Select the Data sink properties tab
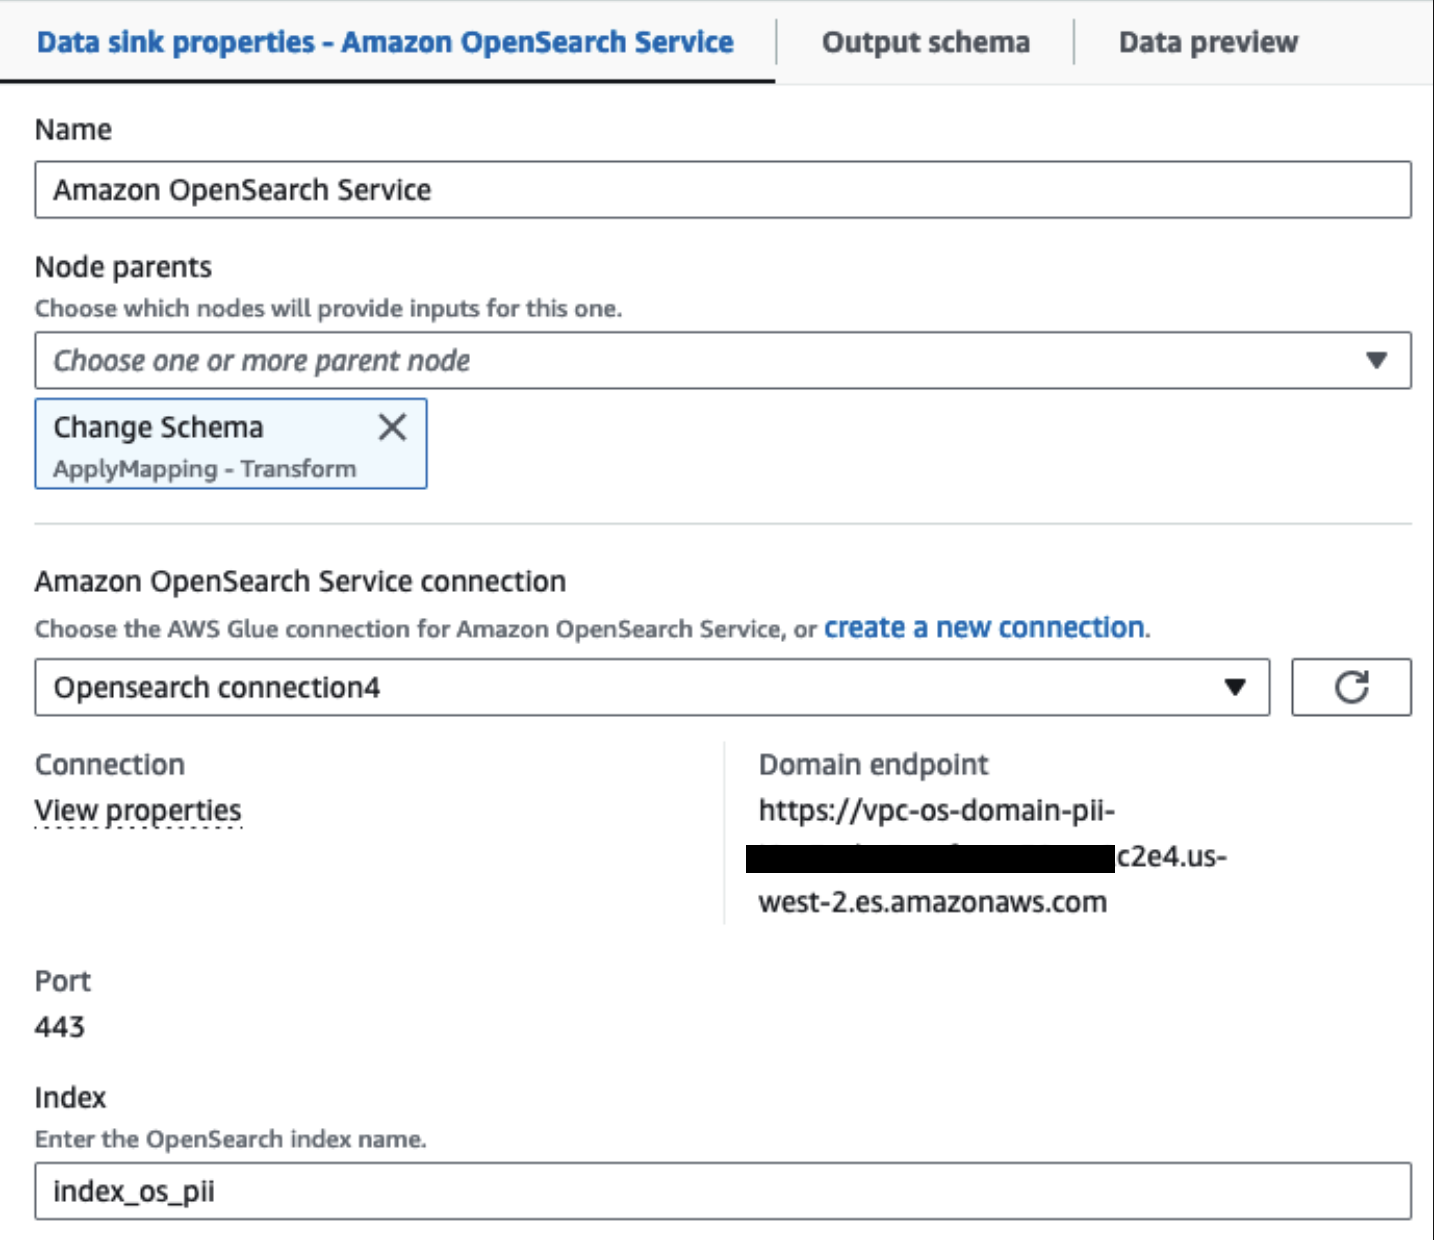The width and height of the screenshot is (1434, 1240). pyautogui.click(x=385, y=42)
